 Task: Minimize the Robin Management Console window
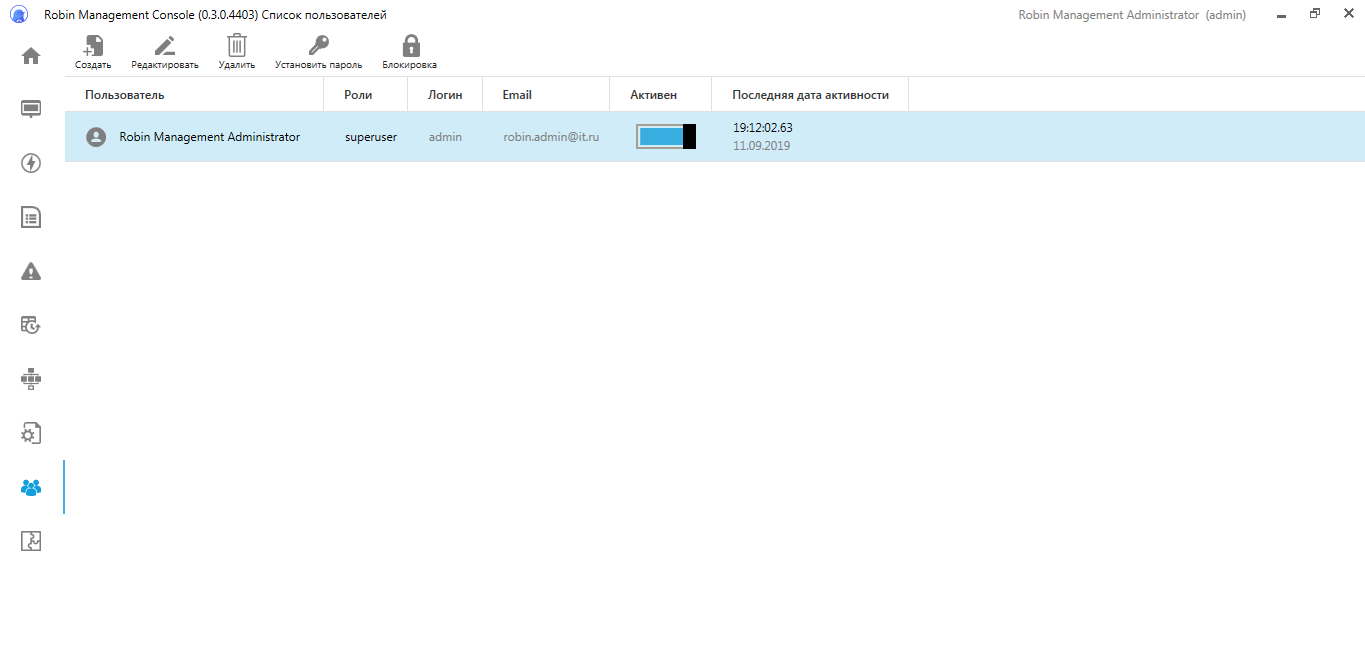[x=1281, y=15]
